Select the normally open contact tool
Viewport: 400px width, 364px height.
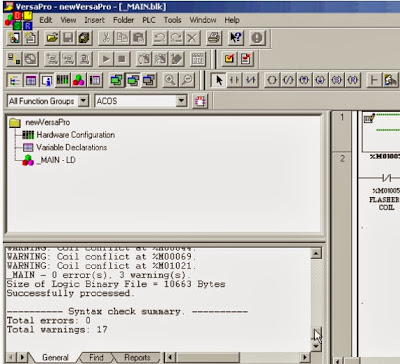(x=235, y=80)
